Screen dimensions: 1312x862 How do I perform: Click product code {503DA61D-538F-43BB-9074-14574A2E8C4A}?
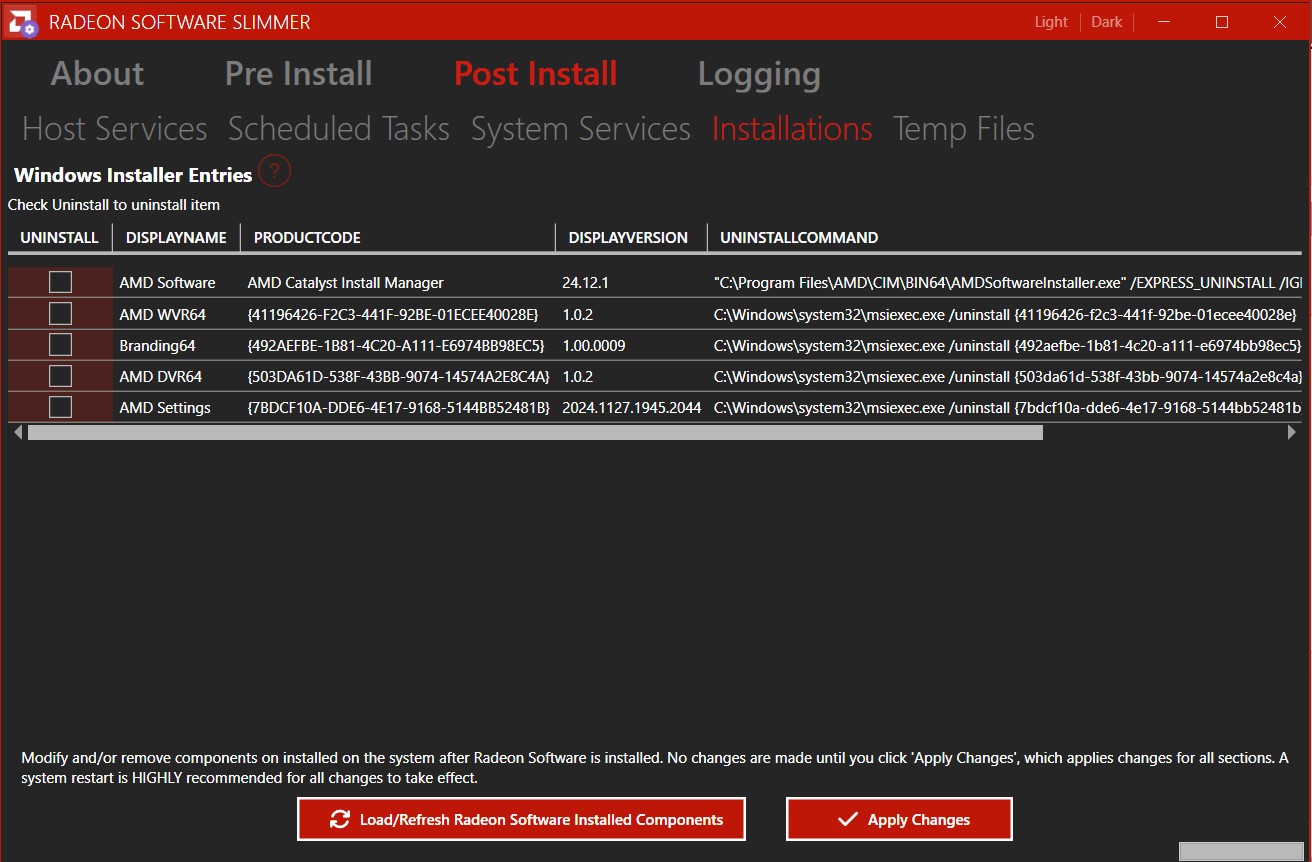coord(399,376)
